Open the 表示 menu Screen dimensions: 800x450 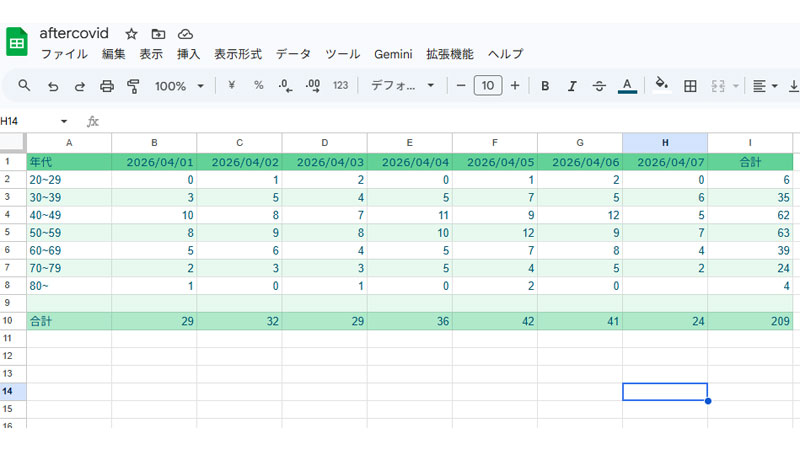pos(151,54)
